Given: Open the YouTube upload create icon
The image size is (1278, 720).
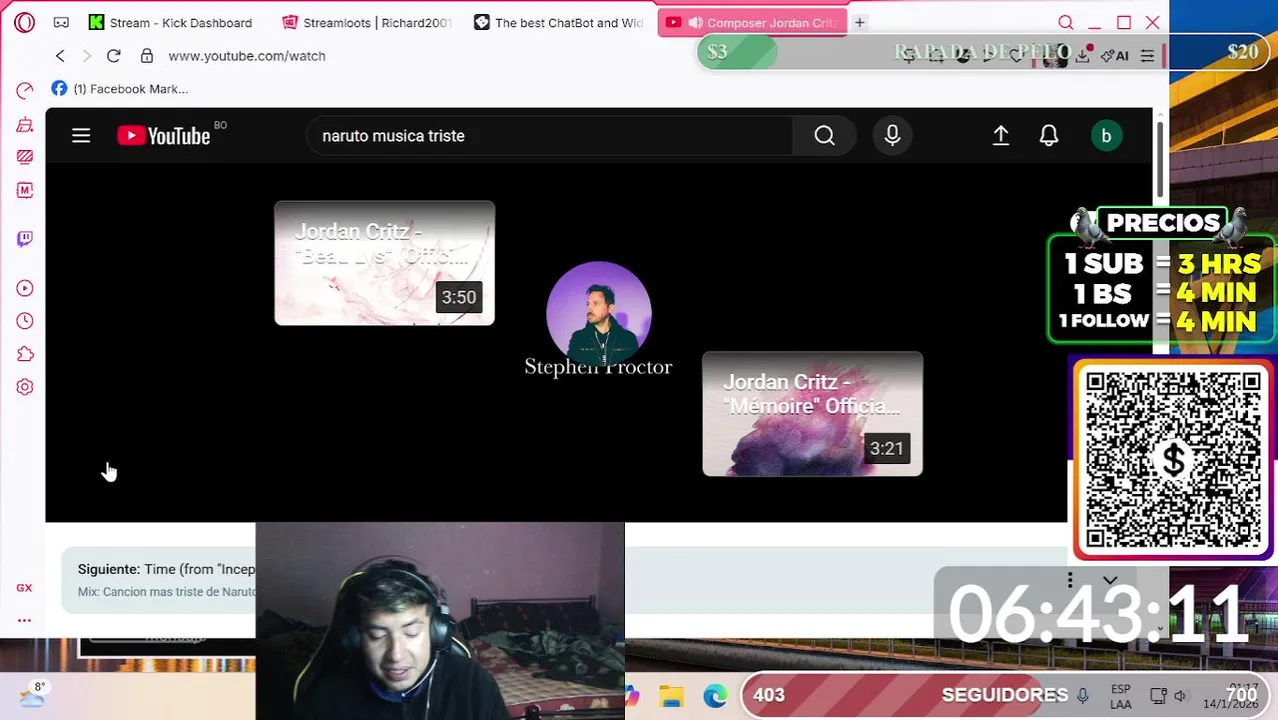Looking at the screenshot, I should click(x=1001, y=136).
